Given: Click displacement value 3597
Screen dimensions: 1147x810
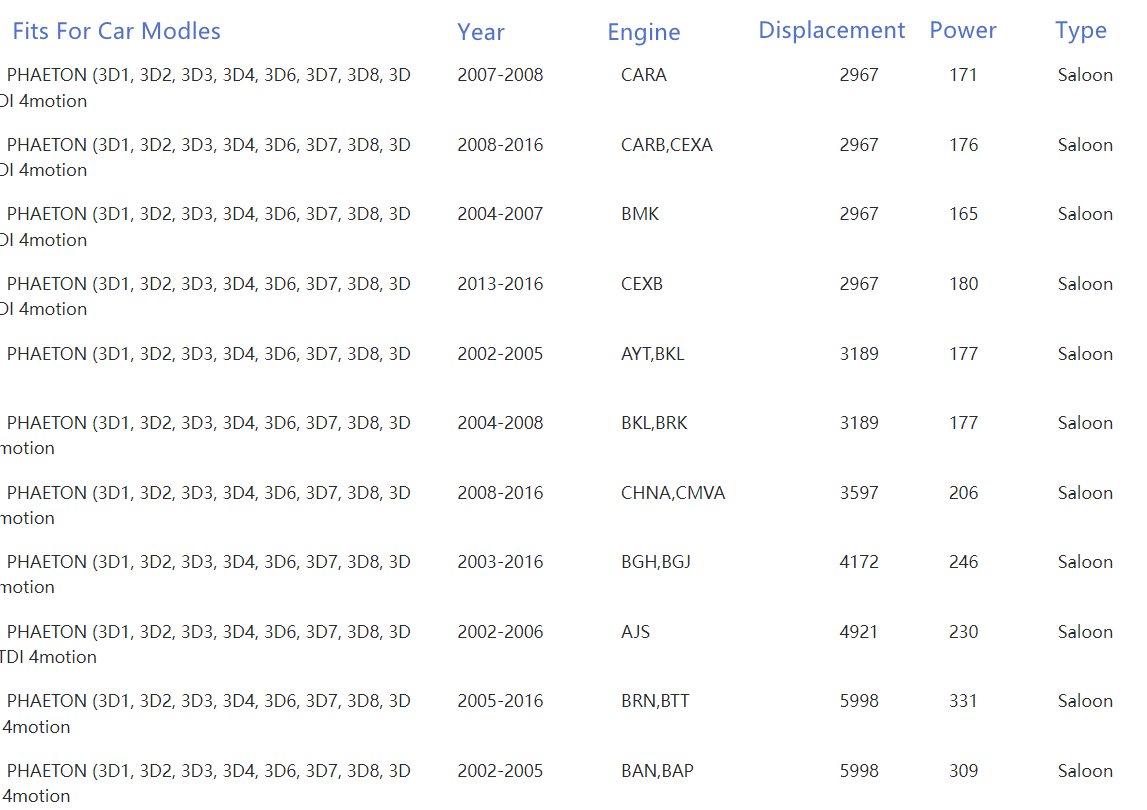Looking at the screenshot, I should 859,493.
